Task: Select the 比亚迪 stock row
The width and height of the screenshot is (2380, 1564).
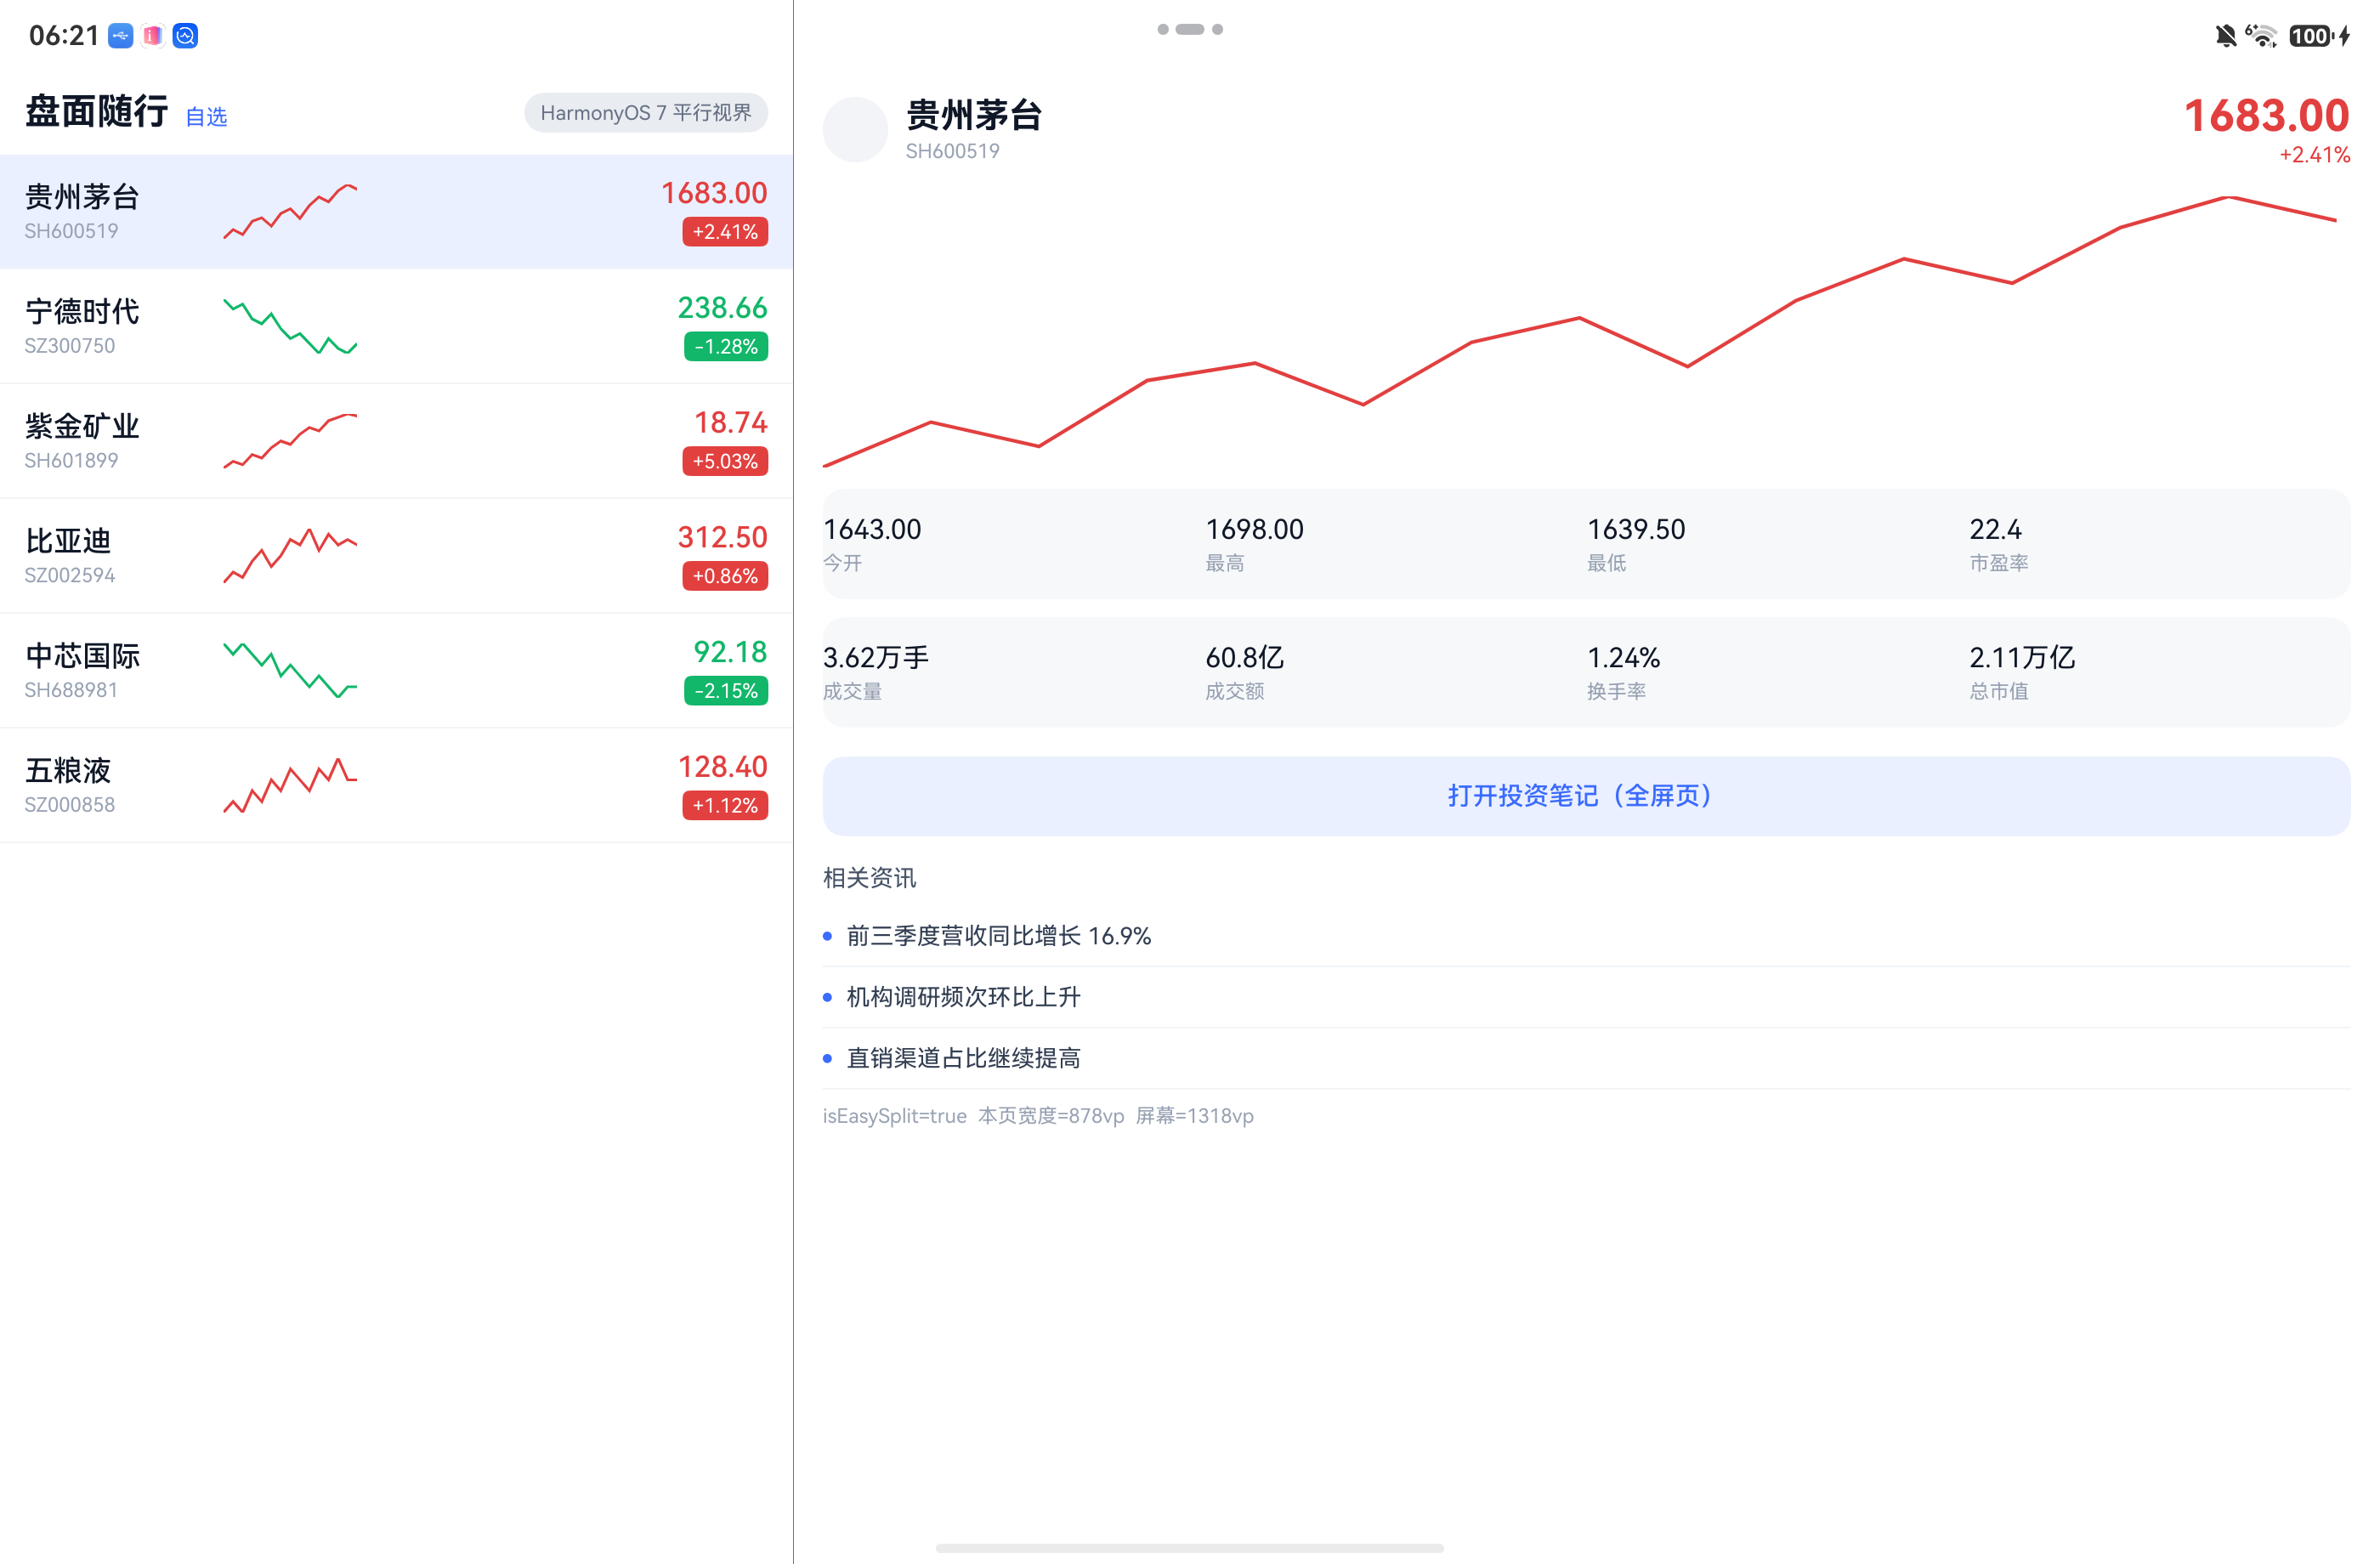Action: tap(396, 556)
